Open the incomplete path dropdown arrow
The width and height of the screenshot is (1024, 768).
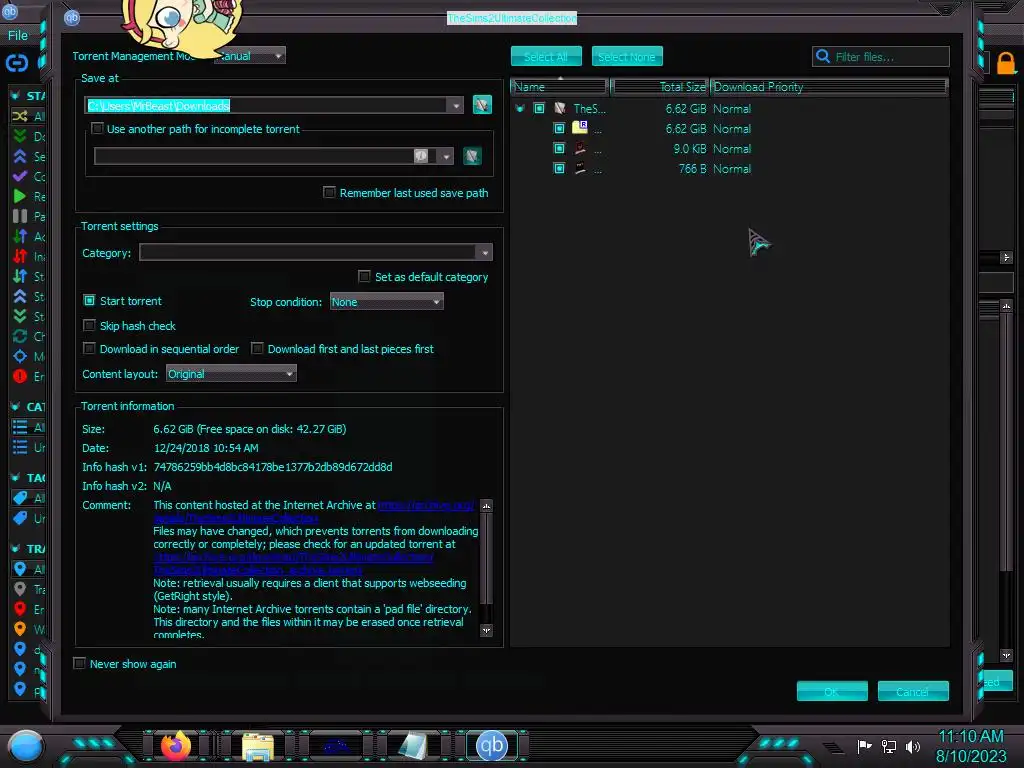(x=446, y=157)
